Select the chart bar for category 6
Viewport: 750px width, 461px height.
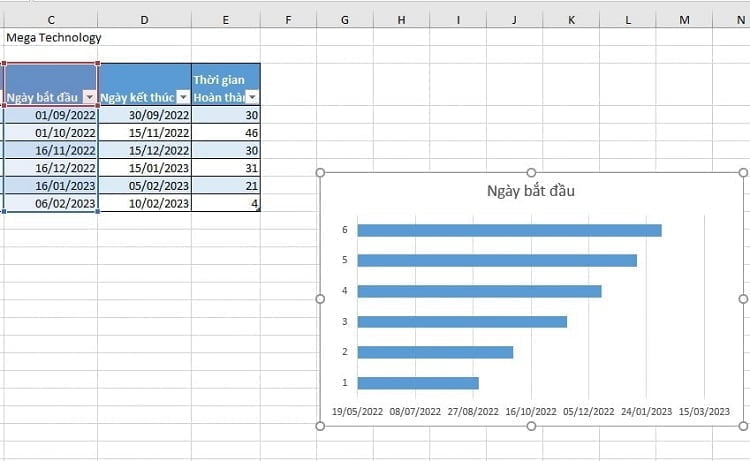coord(509,230)
